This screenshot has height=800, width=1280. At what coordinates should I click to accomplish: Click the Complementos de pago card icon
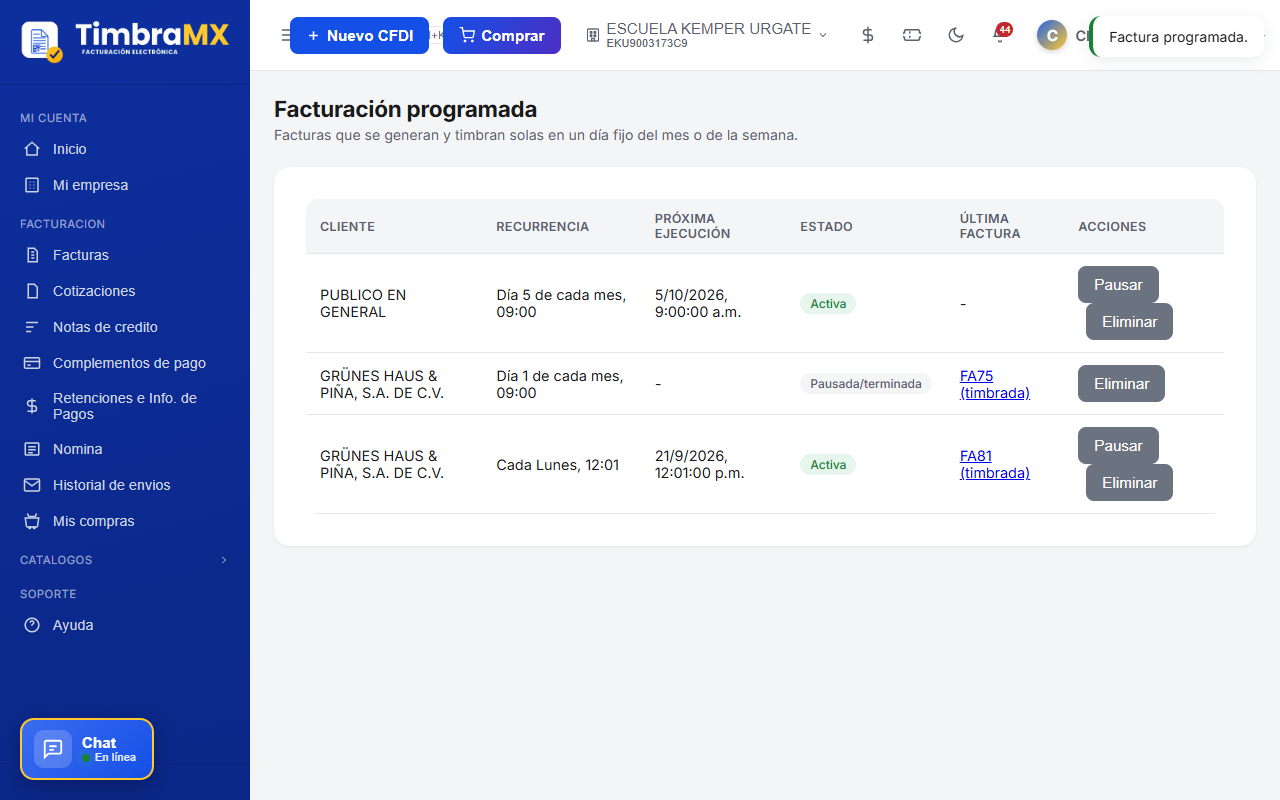(32, 363)
